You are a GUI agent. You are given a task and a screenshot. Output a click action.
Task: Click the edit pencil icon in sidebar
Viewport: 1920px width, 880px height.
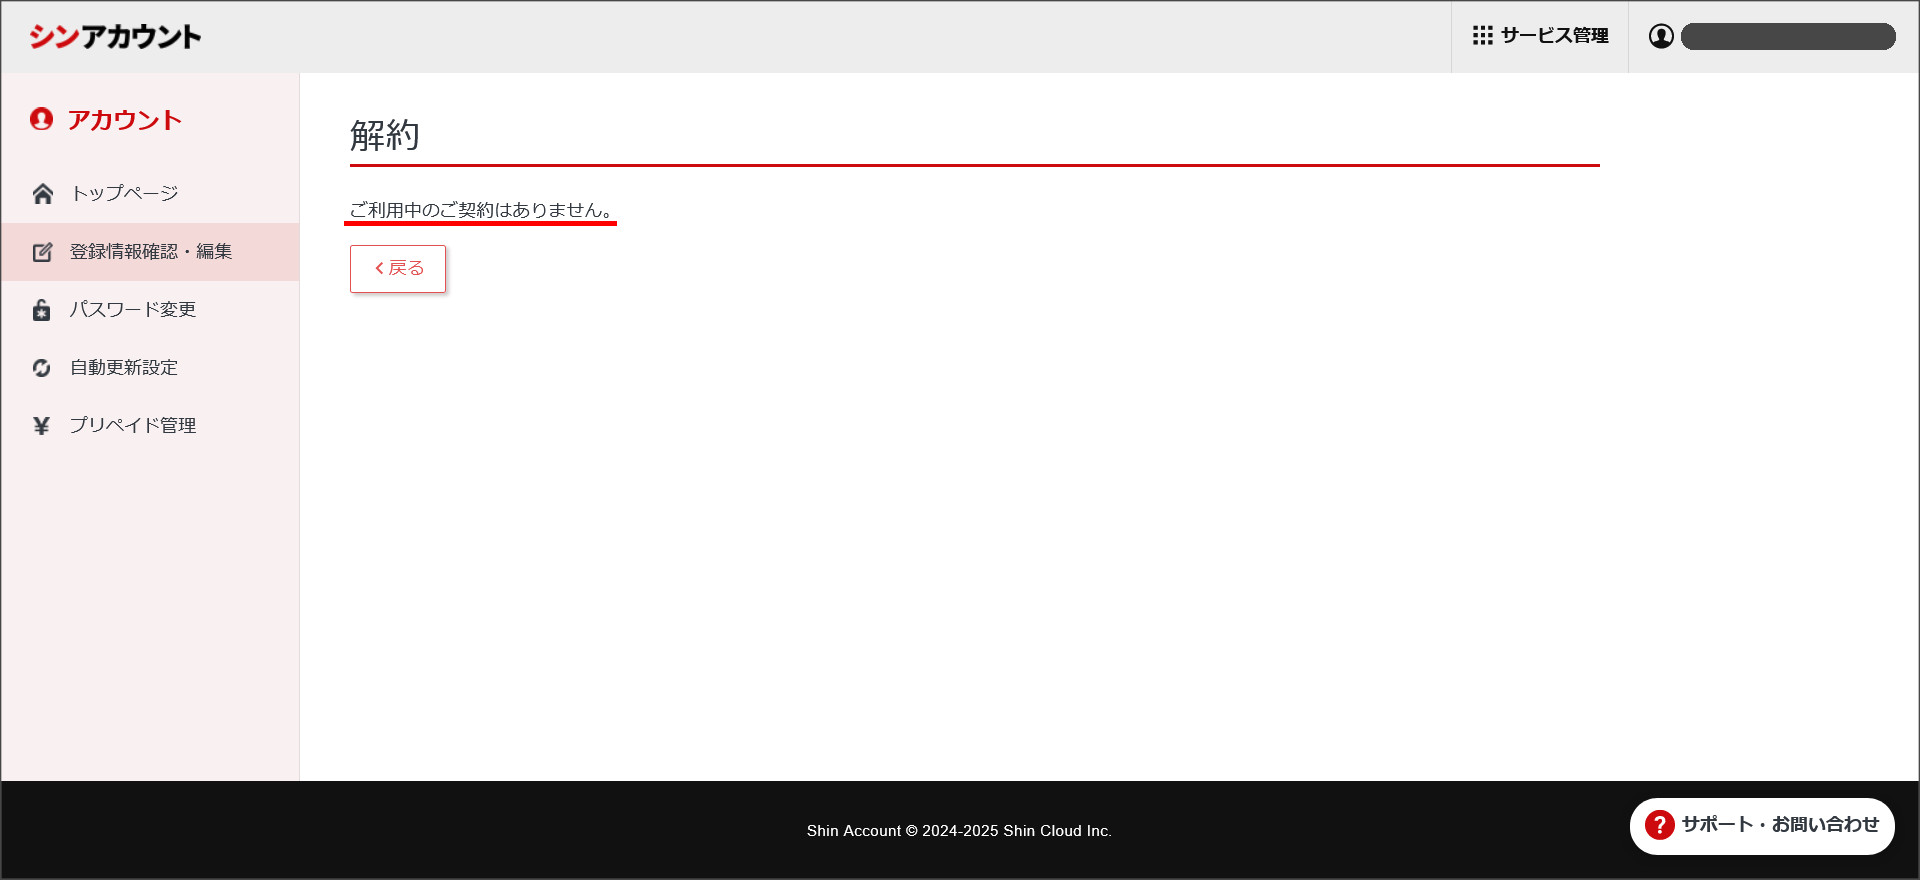42,252
